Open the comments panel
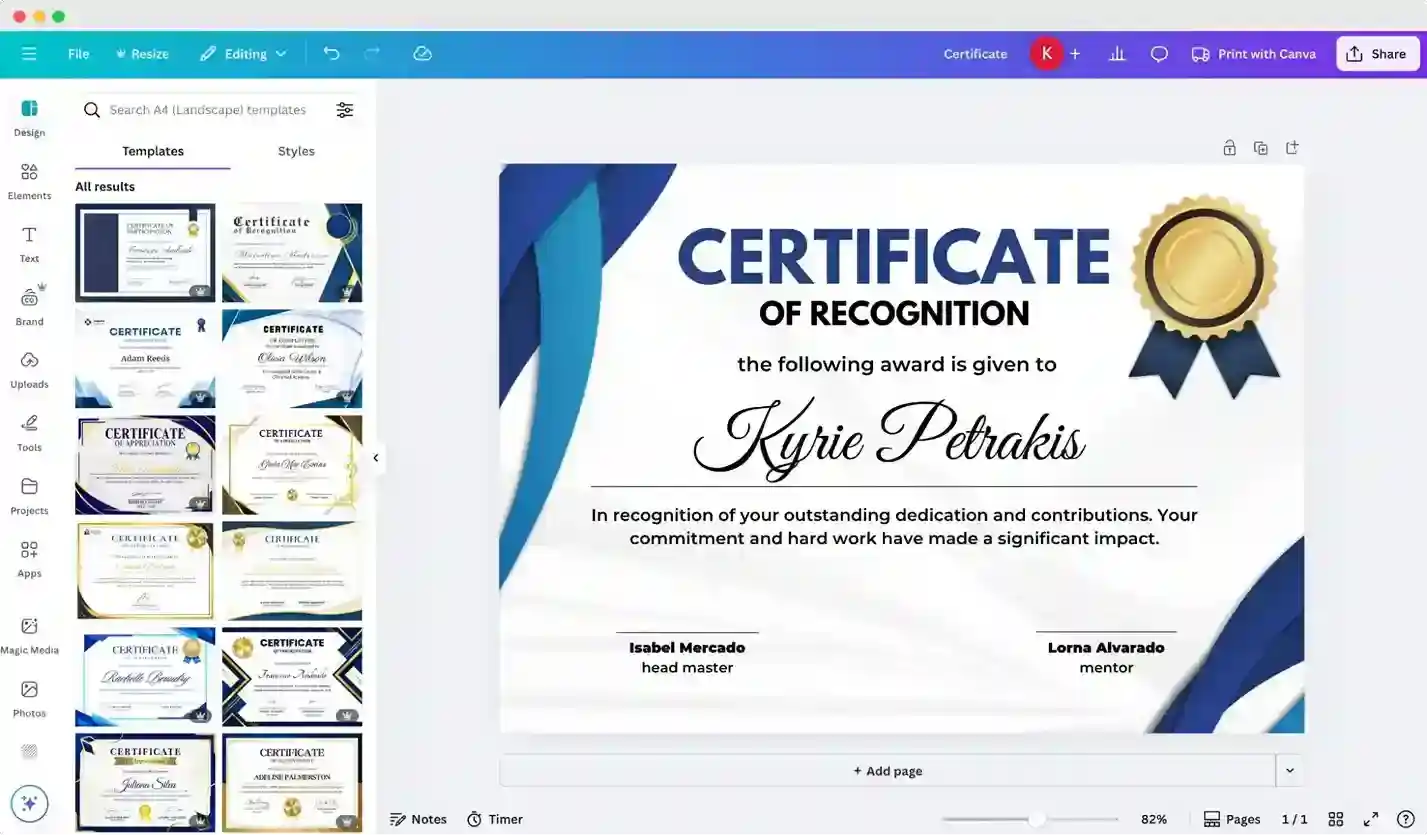Image resolution: width=1427 pixels, height=835 pixels. [x=1158, y=53]
